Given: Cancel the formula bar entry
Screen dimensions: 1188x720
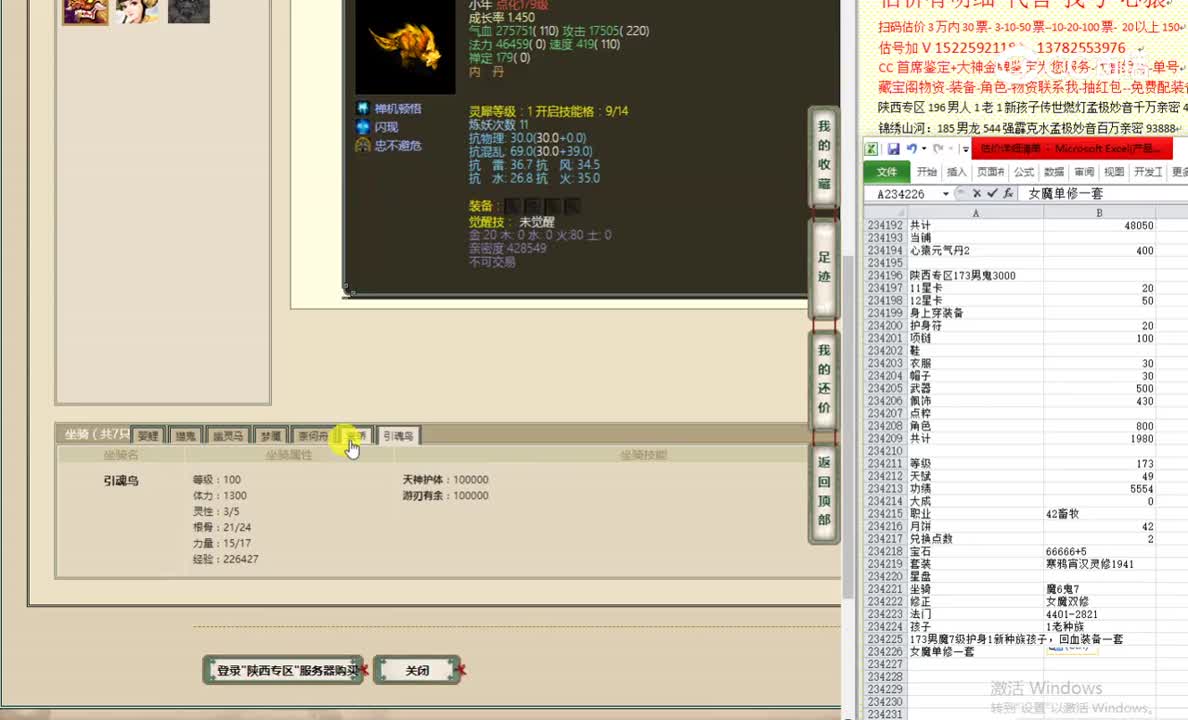Looking at the screenshot, I should 977,193.
